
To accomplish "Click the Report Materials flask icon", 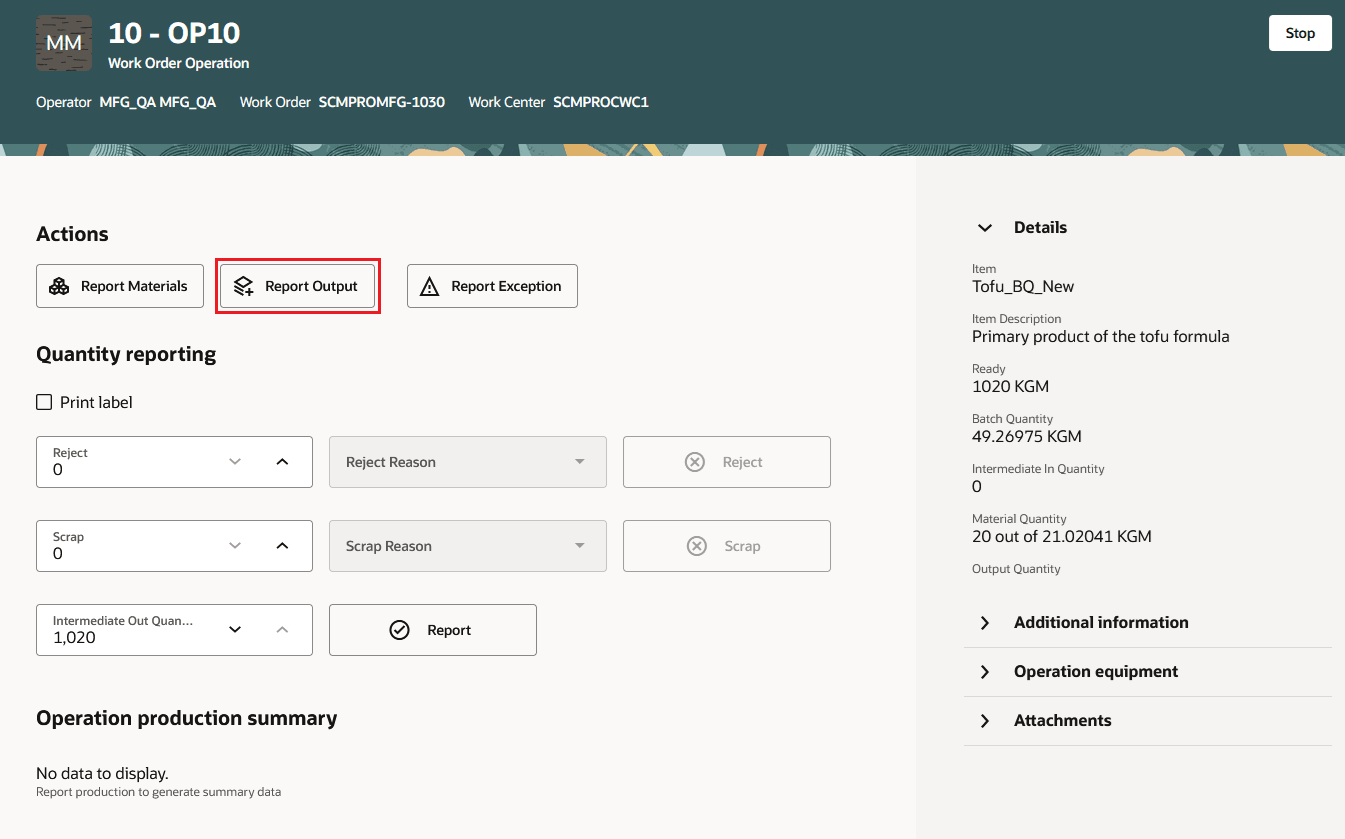I will [x=59, y=286].
